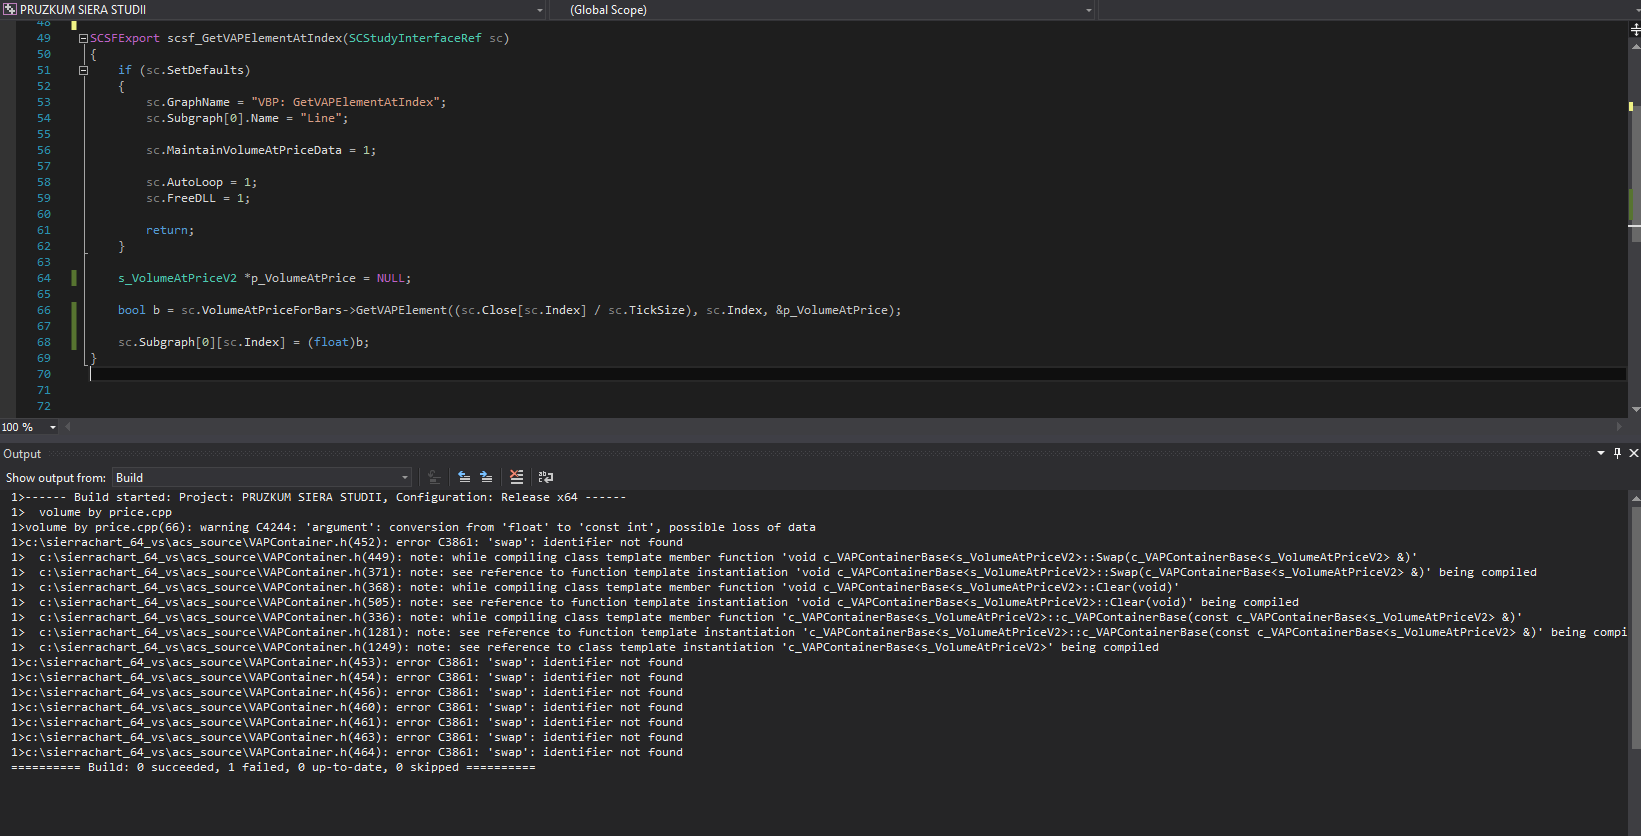Collapse the if (sc.SetDefaults) code block
1641x836 pixels.
pyautogui.click(x=83, y=70)
